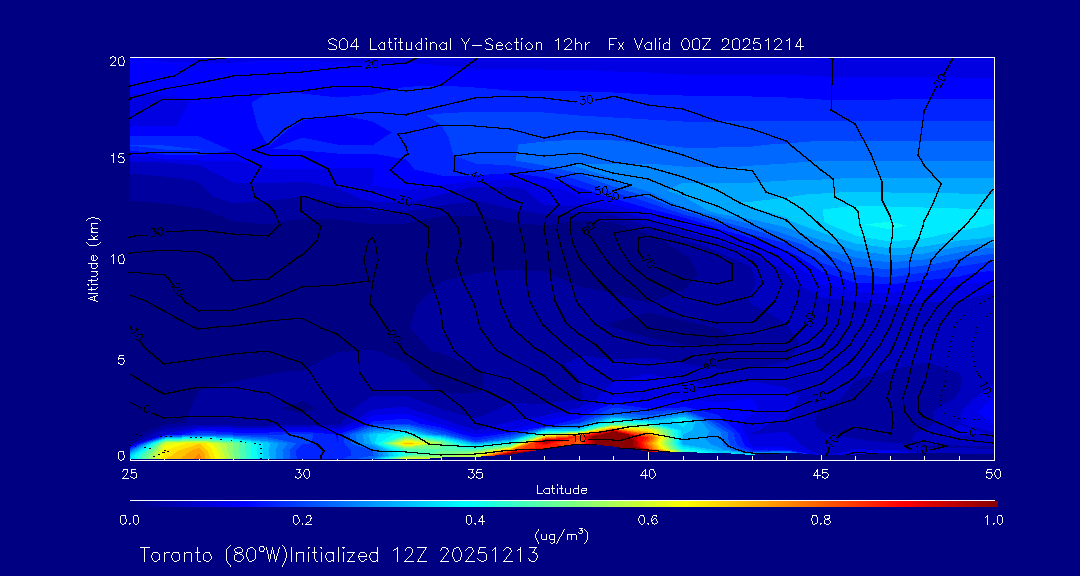Select the "Altitude (km)" y-axis label
Screen dimensions: 1080x576
tap(92, 258)
